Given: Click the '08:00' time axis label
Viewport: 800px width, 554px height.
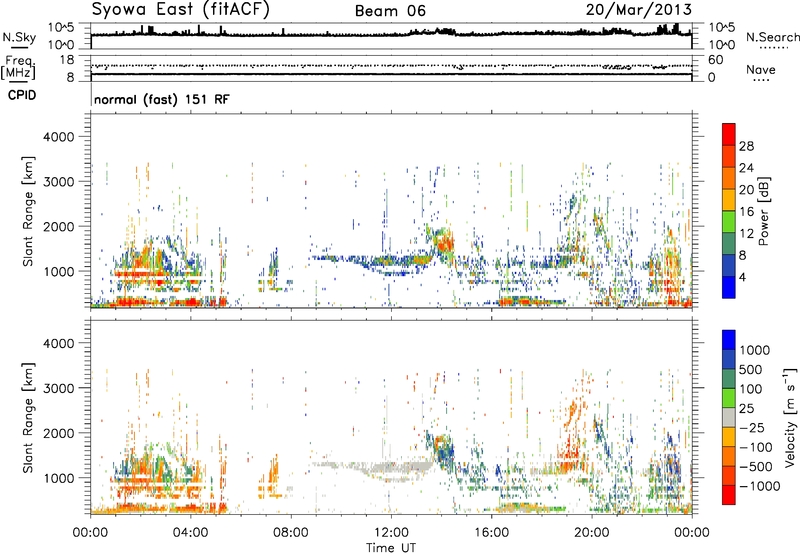Looking at the screenshot, I should click(x=291, y=533).
